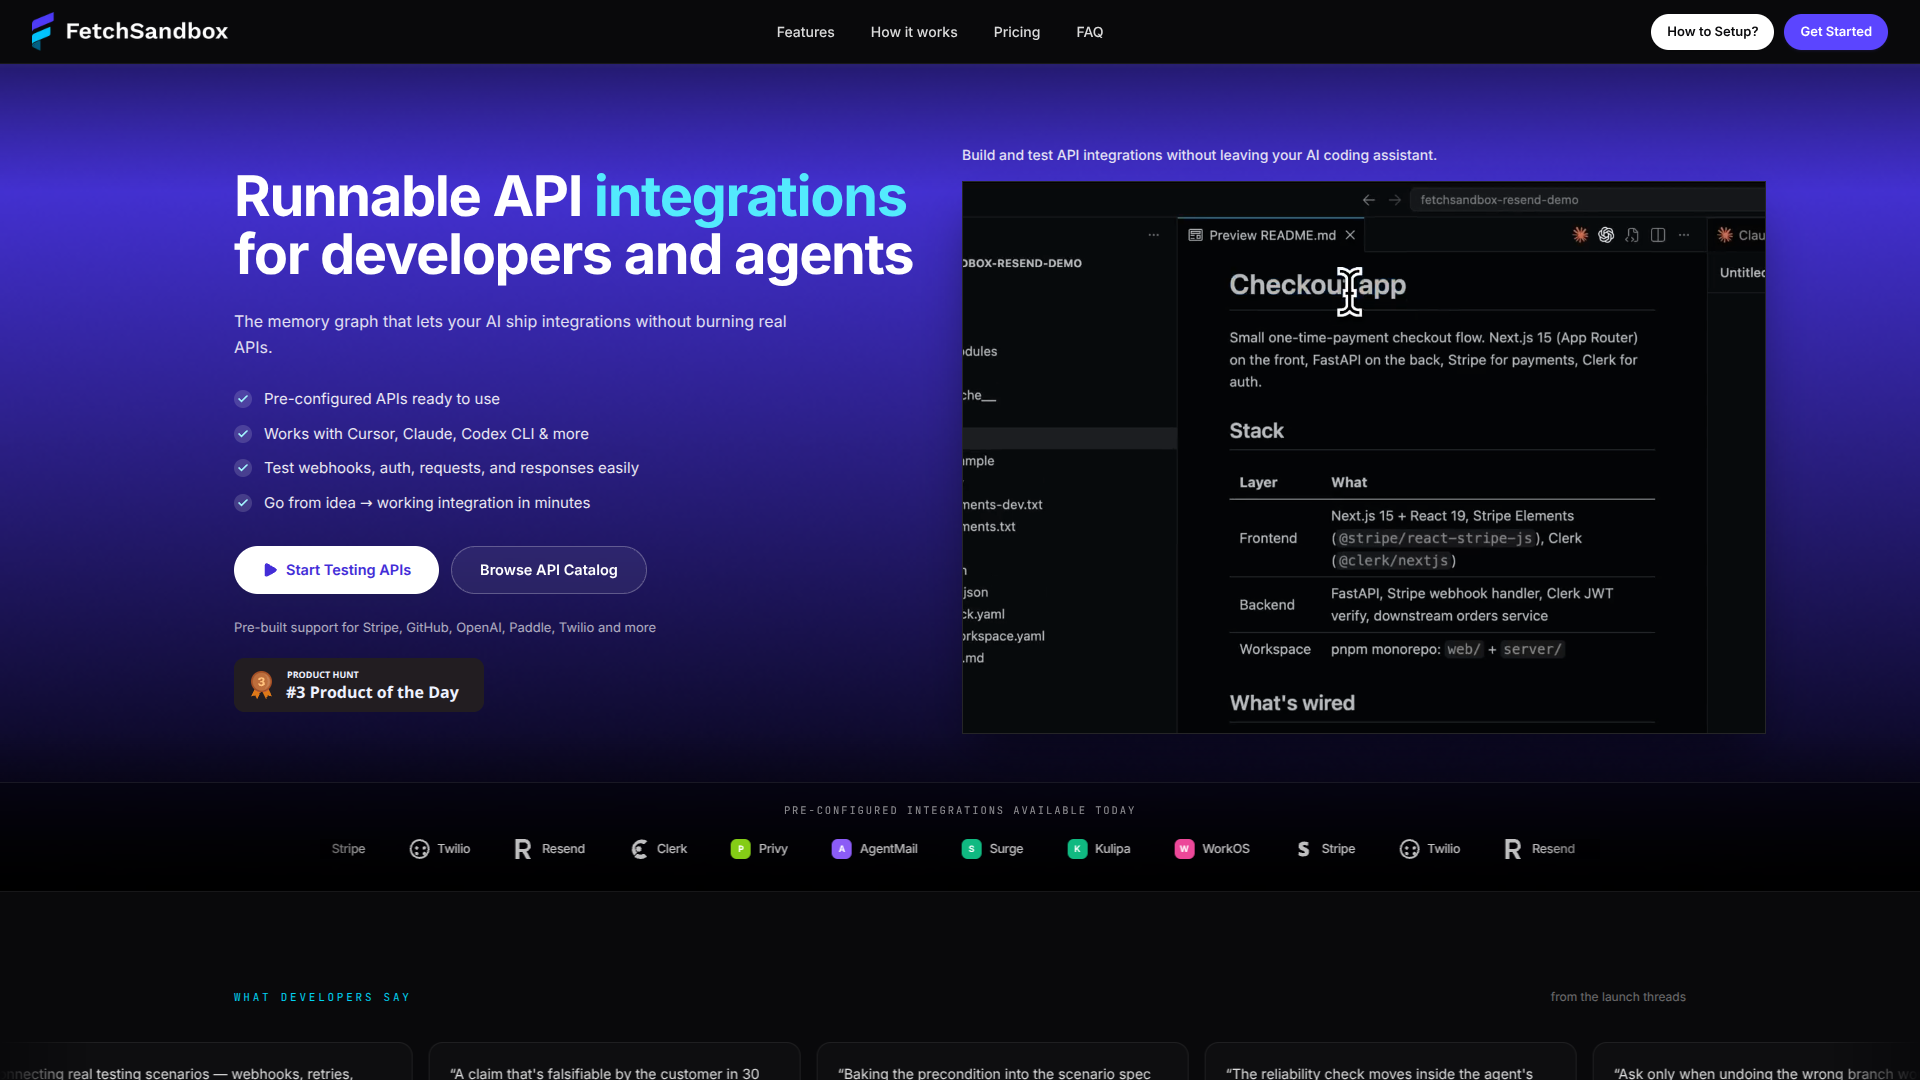Go back using the demo editor's left arrow

(x=1369, y=200)
